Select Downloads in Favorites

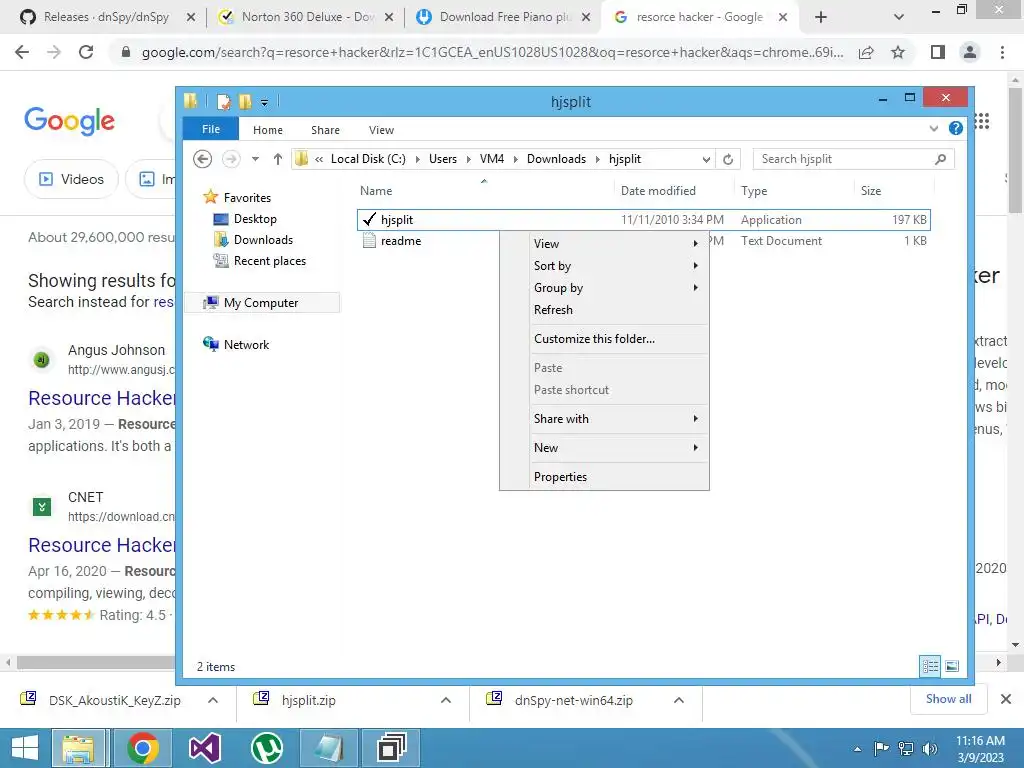click(263, 240)
